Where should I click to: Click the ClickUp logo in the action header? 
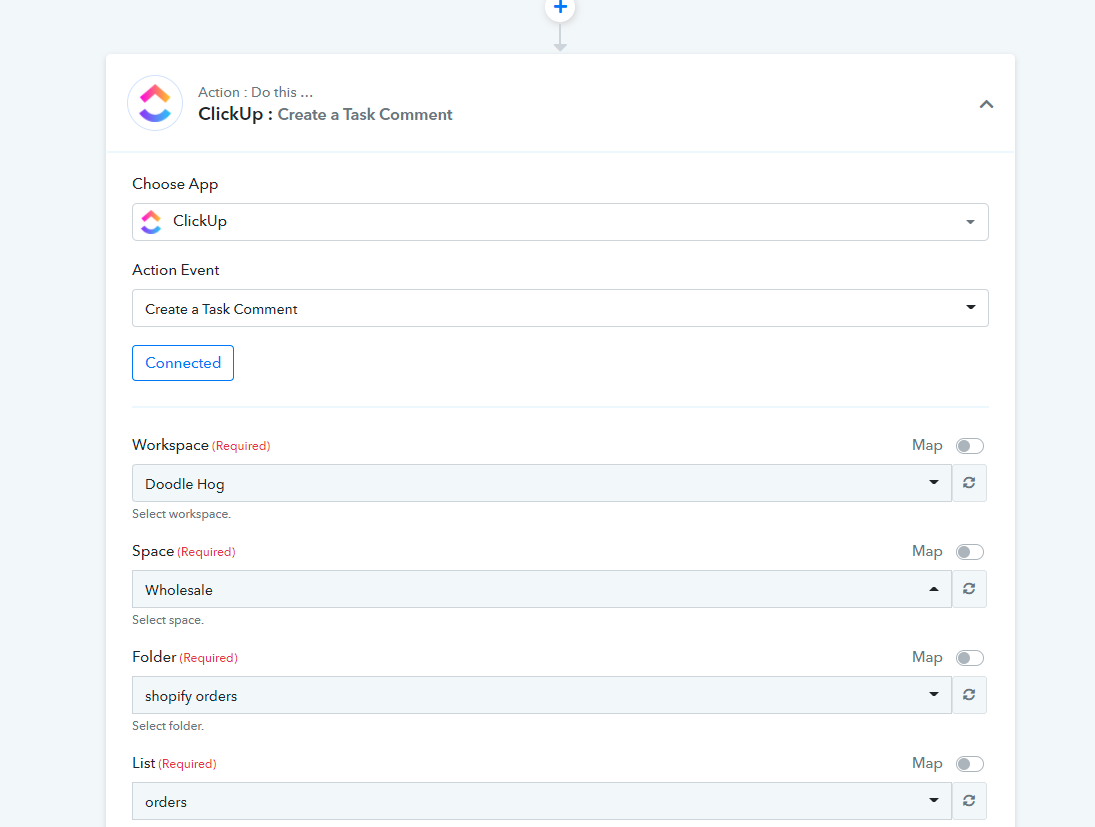tap(155, 103)
